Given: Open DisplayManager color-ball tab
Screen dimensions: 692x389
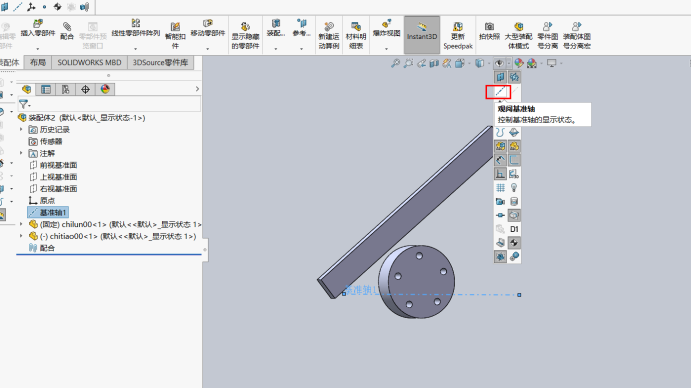Looking at the screenshot, I should click(105, 90).
